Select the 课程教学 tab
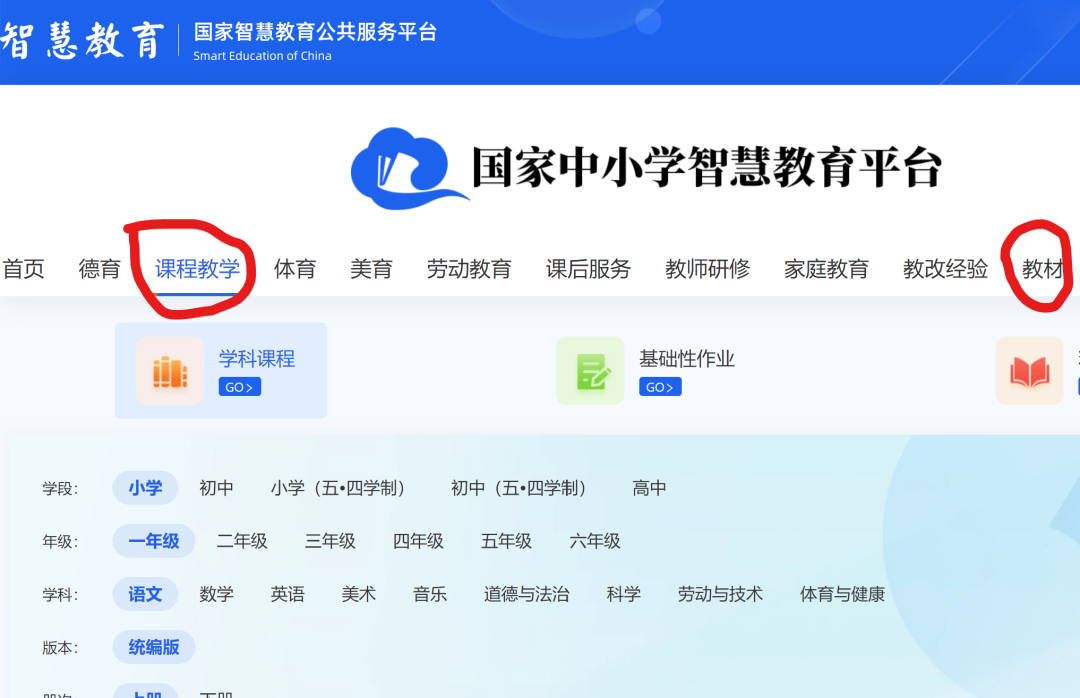The height and width of the screenshot is (698, 1080). tap(198, 269)
